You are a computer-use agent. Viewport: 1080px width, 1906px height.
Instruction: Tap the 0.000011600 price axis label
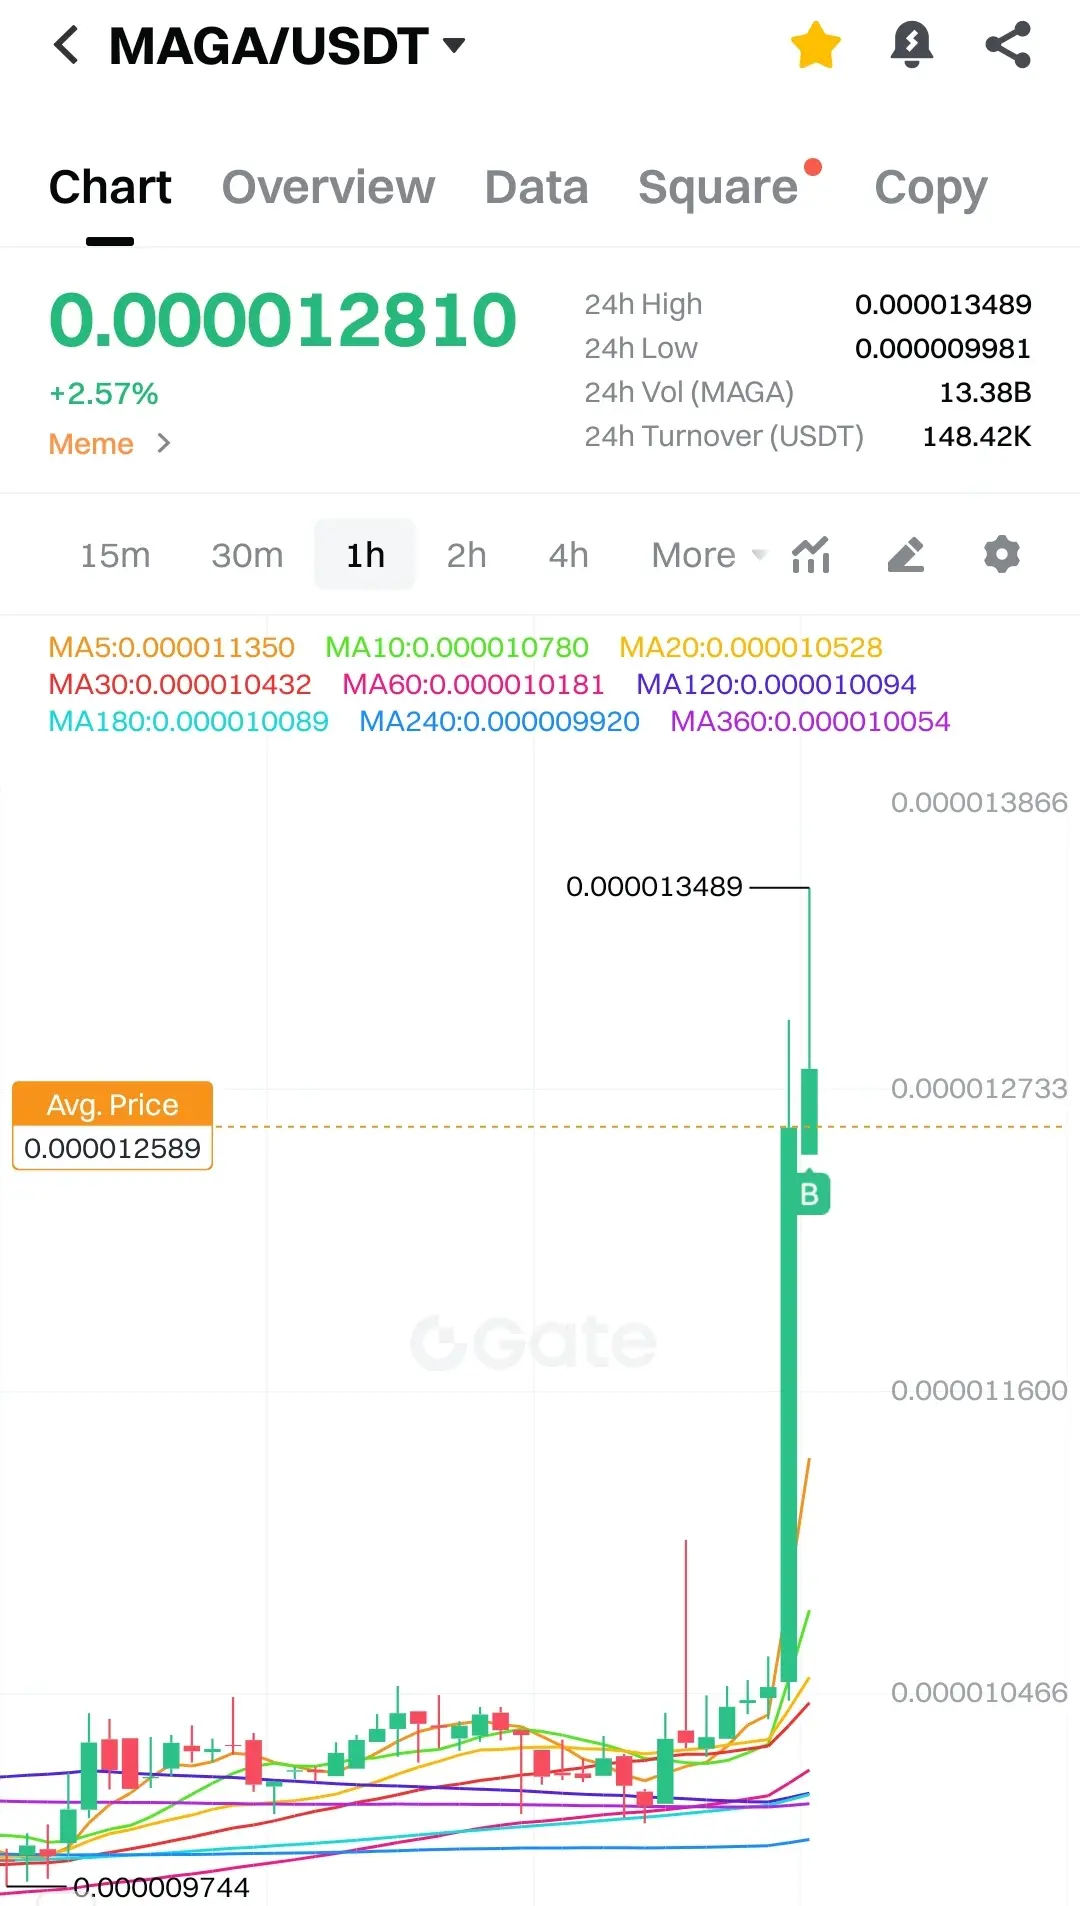(x=979, y=1391)
